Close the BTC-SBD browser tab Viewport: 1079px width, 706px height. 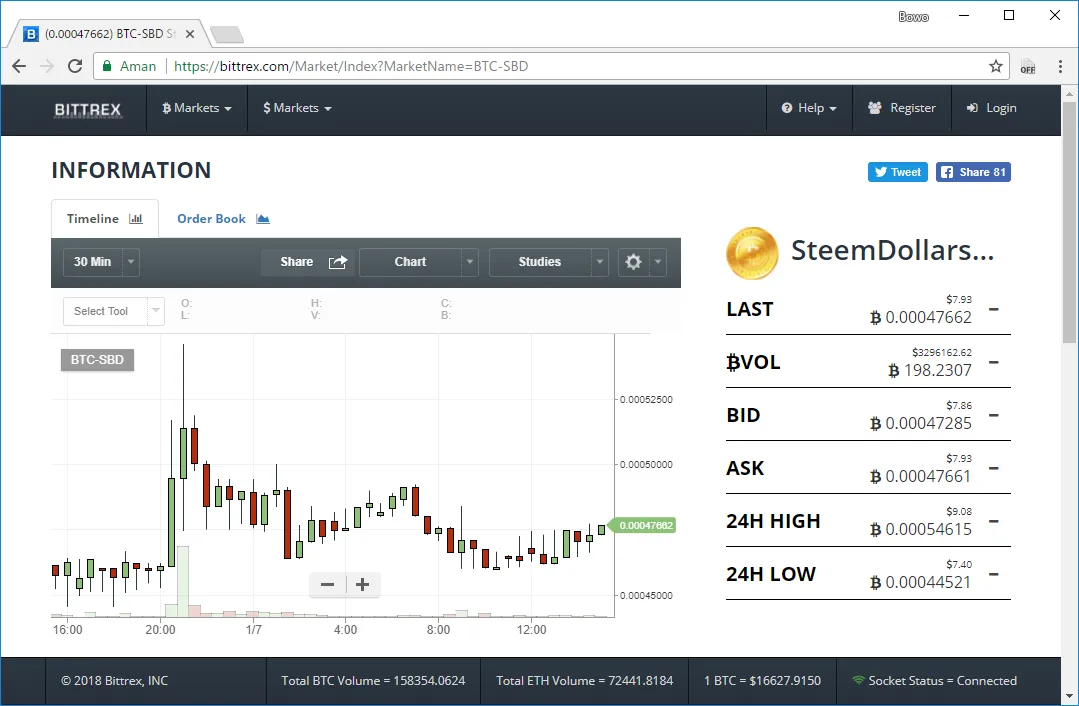coord(190,34)
